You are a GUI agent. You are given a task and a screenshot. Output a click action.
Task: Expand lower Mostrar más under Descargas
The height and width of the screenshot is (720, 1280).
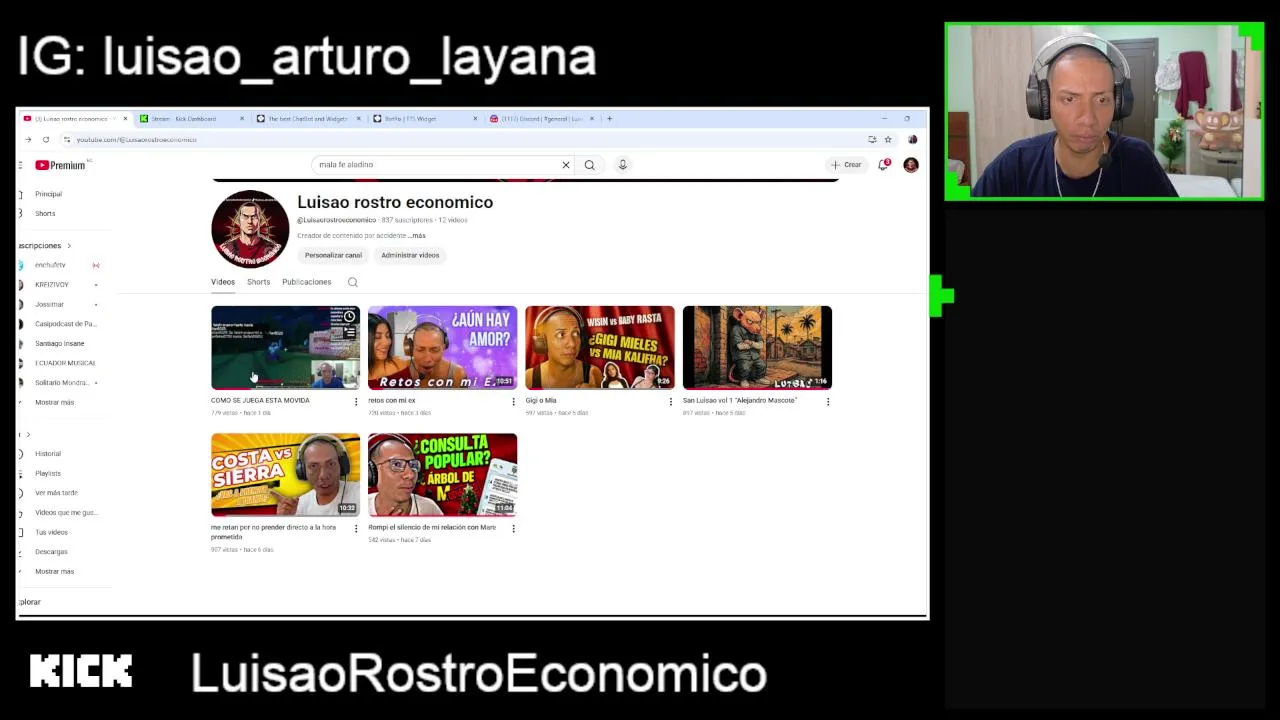tap(54, 571)
